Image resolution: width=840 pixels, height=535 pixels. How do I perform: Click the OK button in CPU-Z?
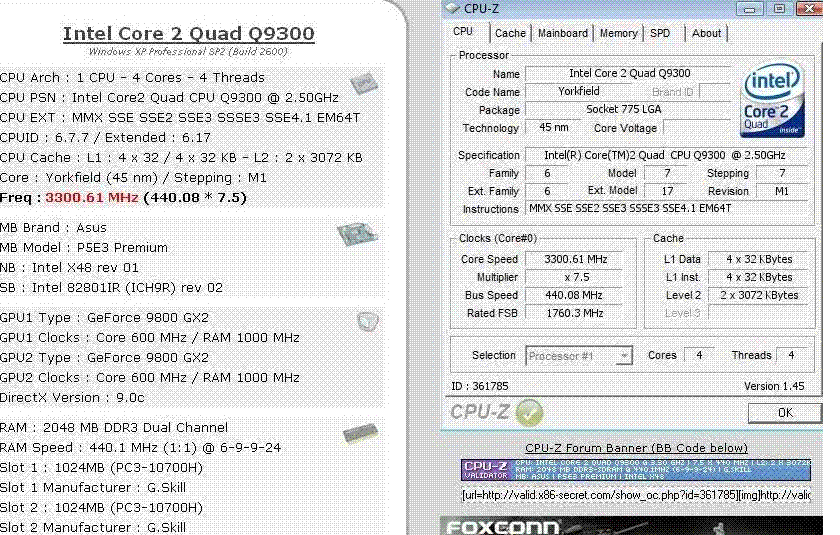tap(785, 412)
